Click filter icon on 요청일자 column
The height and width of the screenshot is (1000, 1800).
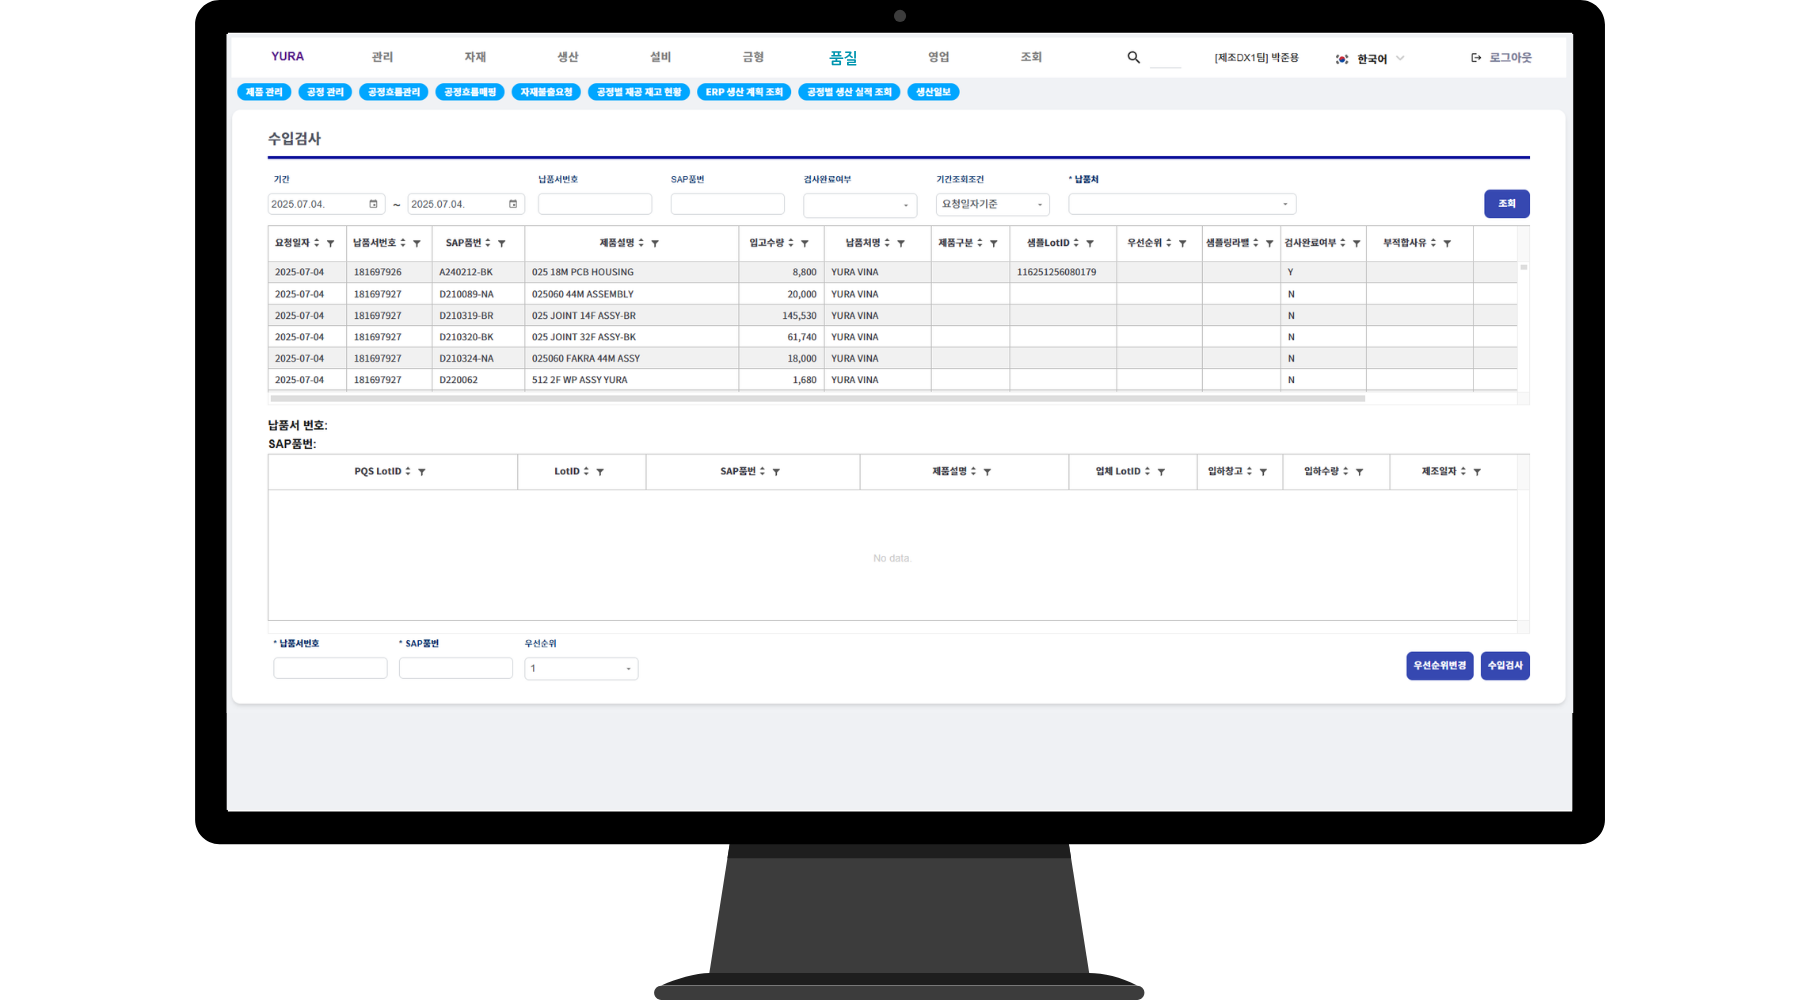331,244
